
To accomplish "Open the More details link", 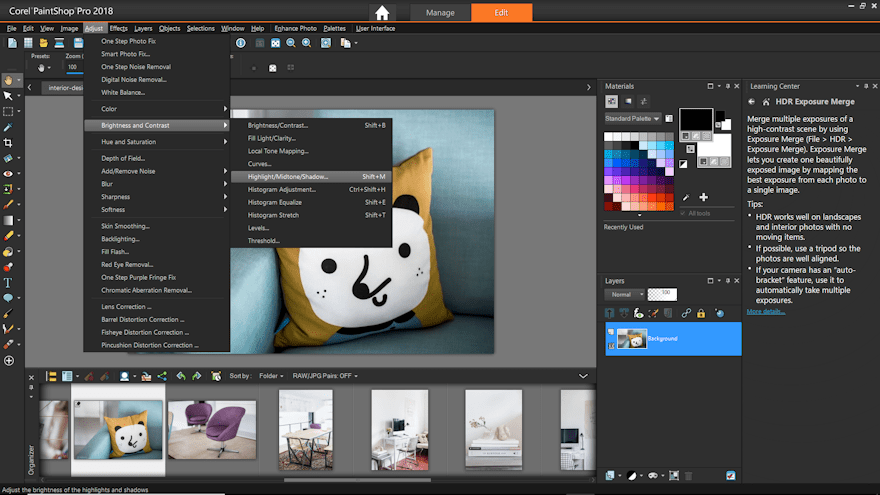I will point(765,311).
